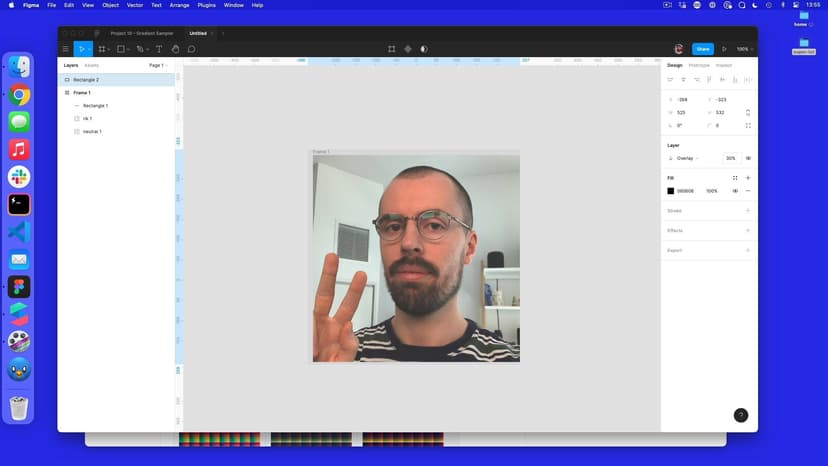Click the Align top icon
Screen dimensions: 828x466
(x=709, y=80)
